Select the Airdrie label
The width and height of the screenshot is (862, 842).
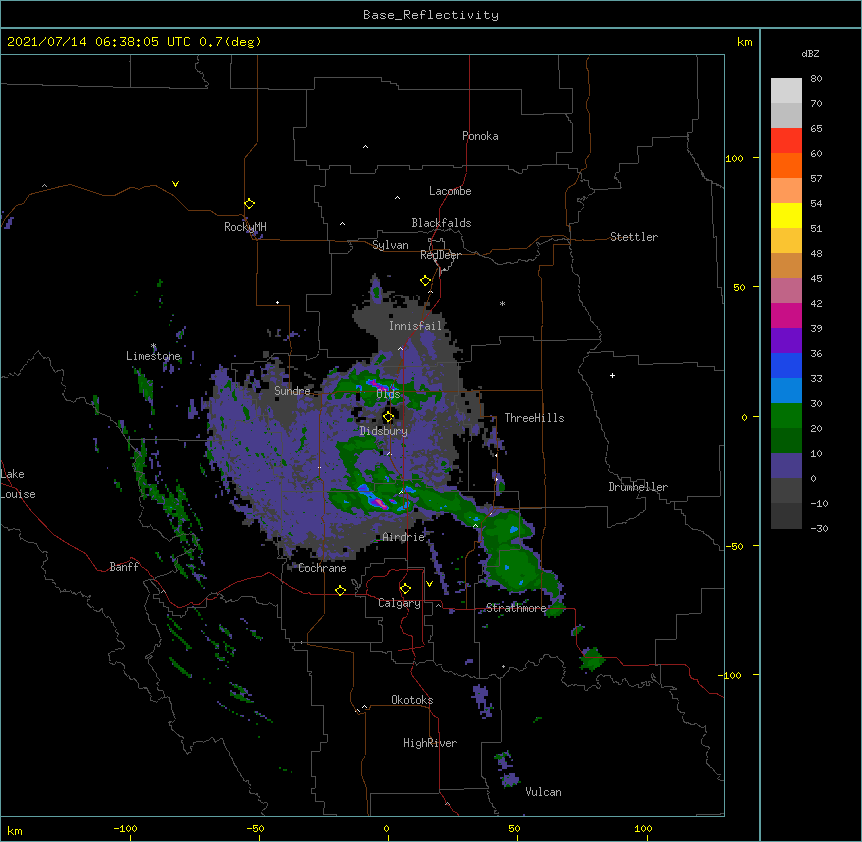click(404, 537)
